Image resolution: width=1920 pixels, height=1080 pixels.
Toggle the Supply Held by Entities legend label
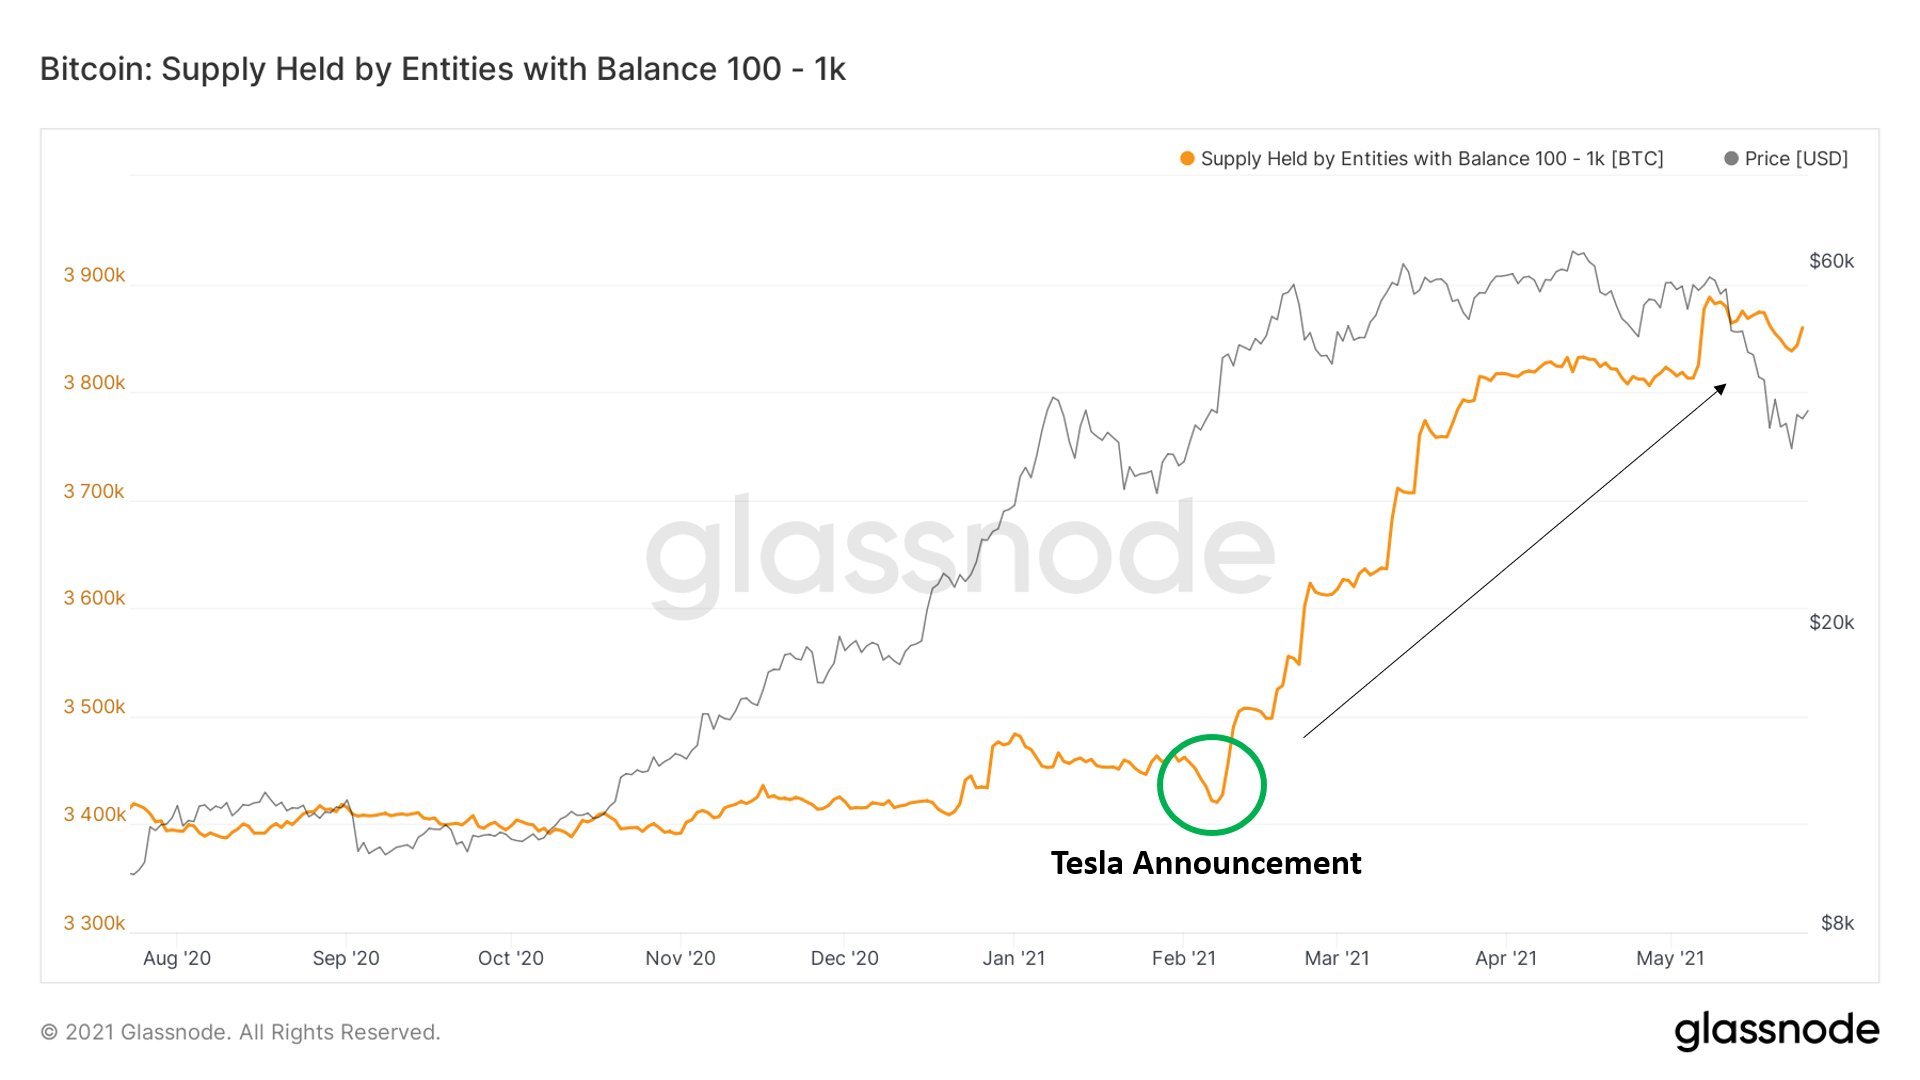(x=1431, y=159)
